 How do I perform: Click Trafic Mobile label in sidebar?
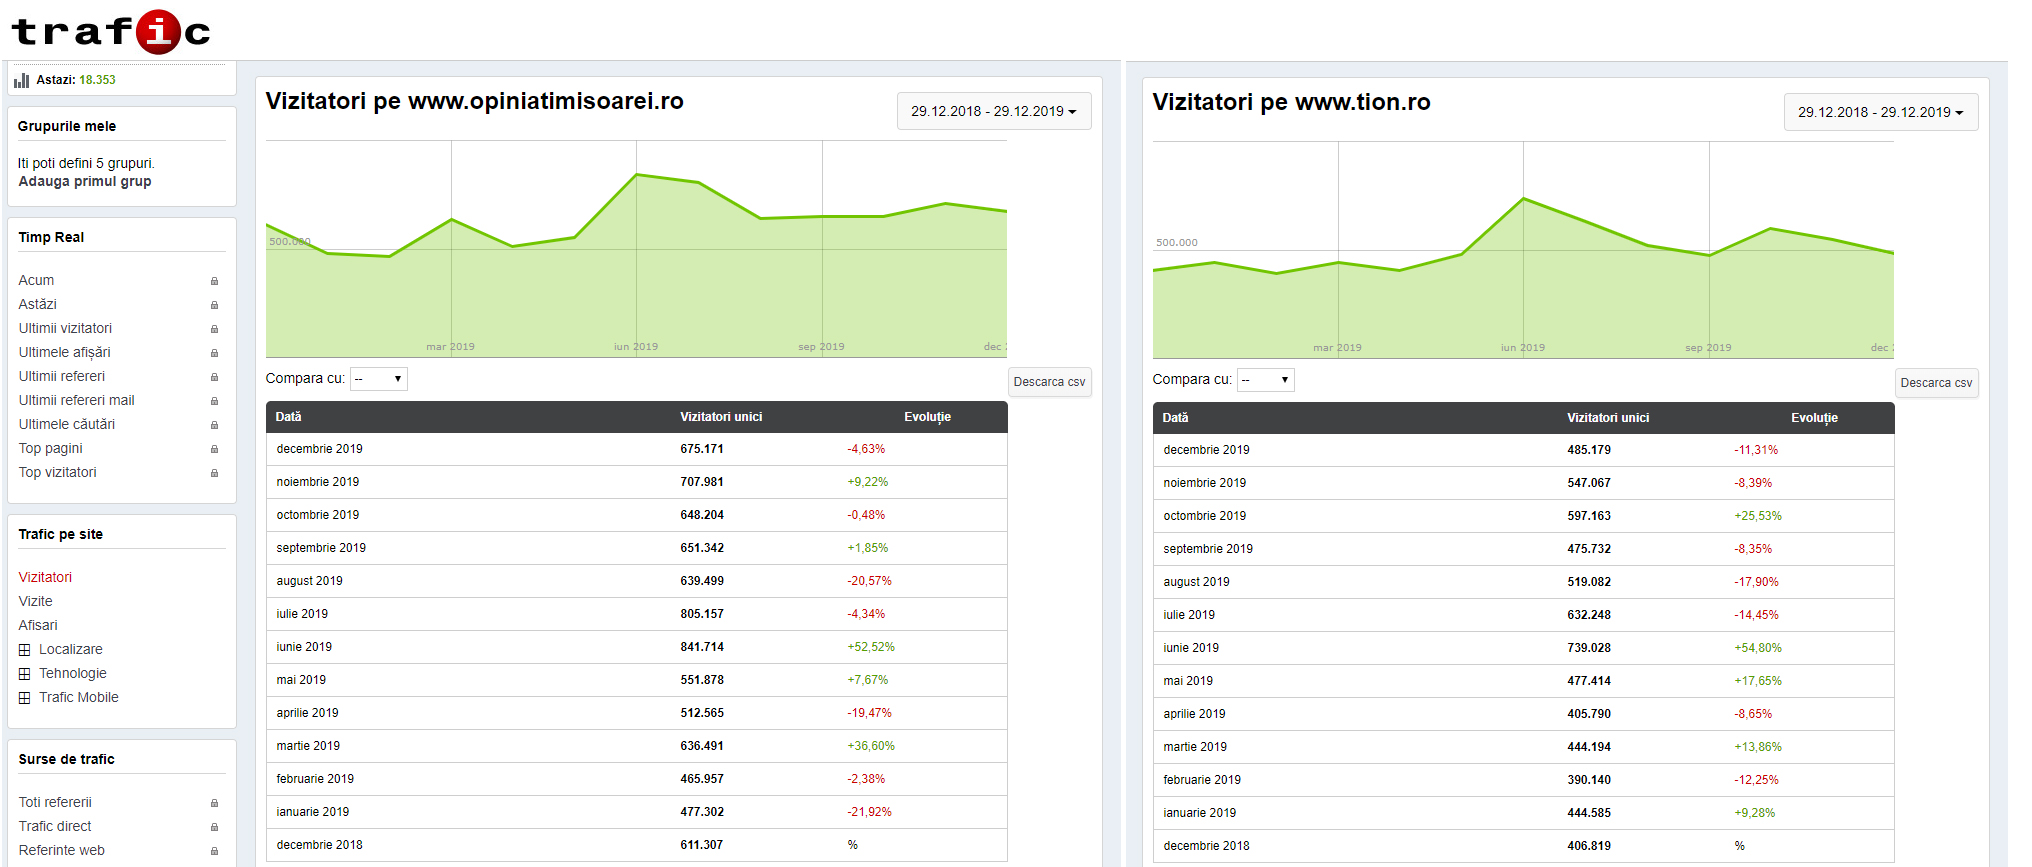pyautogui.click(x=79, y=697)
